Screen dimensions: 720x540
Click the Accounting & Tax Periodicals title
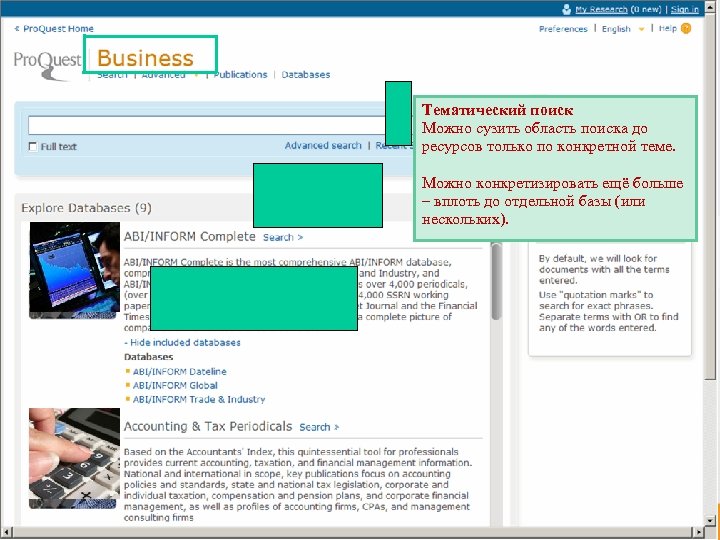click(x=208, y=426)
